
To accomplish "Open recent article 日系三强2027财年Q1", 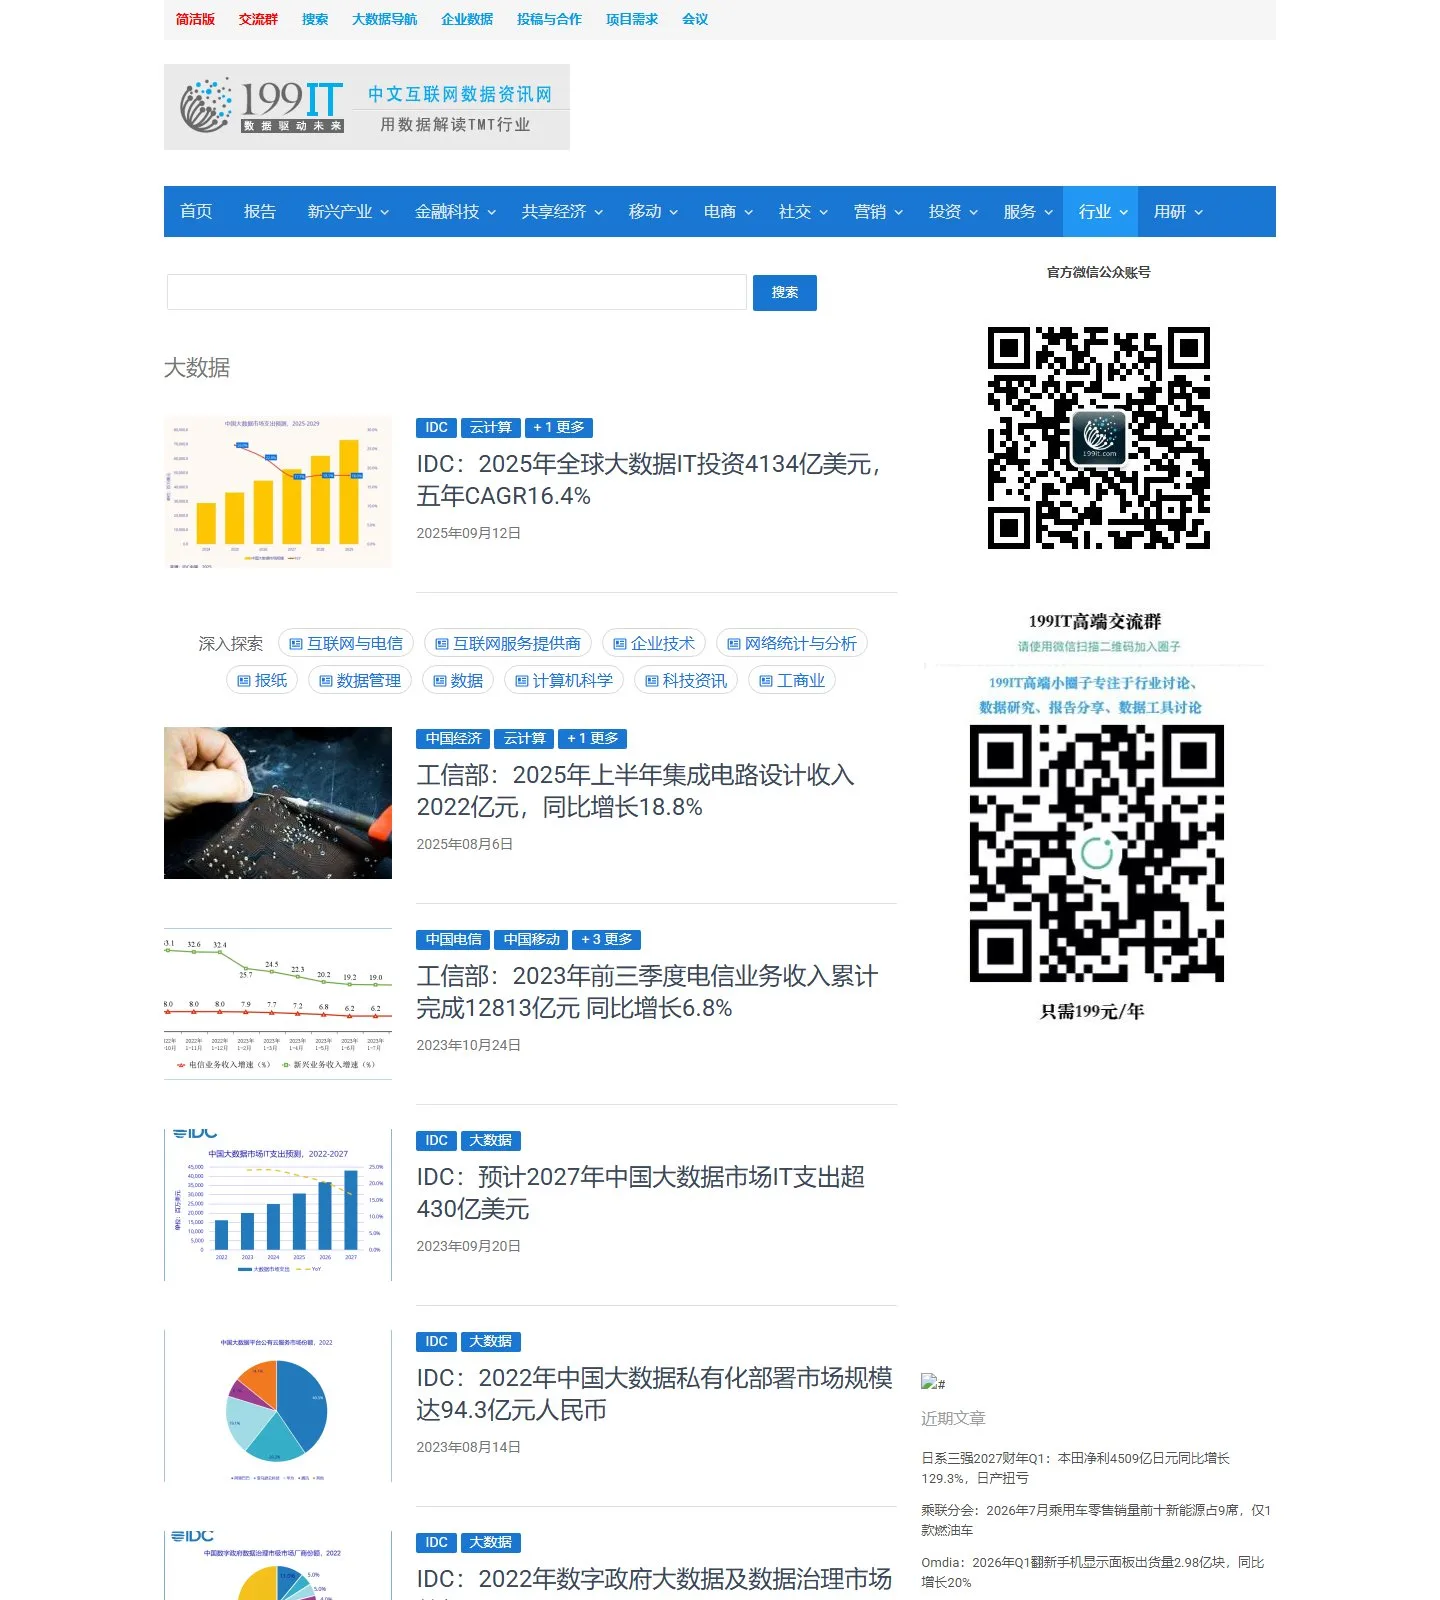I will click(1075, 1468).
